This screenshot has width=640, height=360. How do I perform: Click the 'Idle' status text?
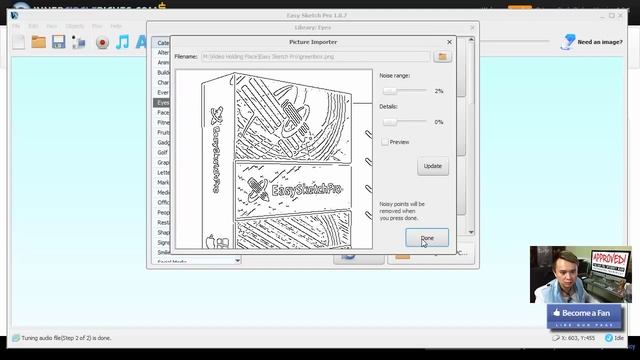(619, 338)
